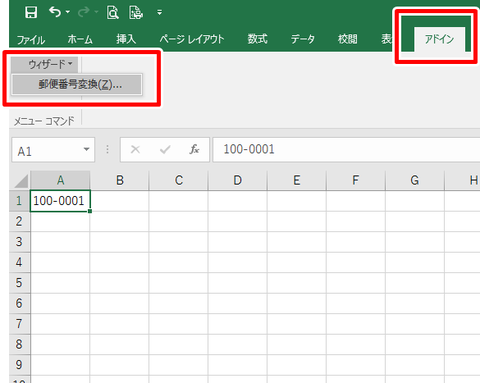Click the formula bar containing 100-0001
The image size is (480, 383).
[x=346, y=149]
